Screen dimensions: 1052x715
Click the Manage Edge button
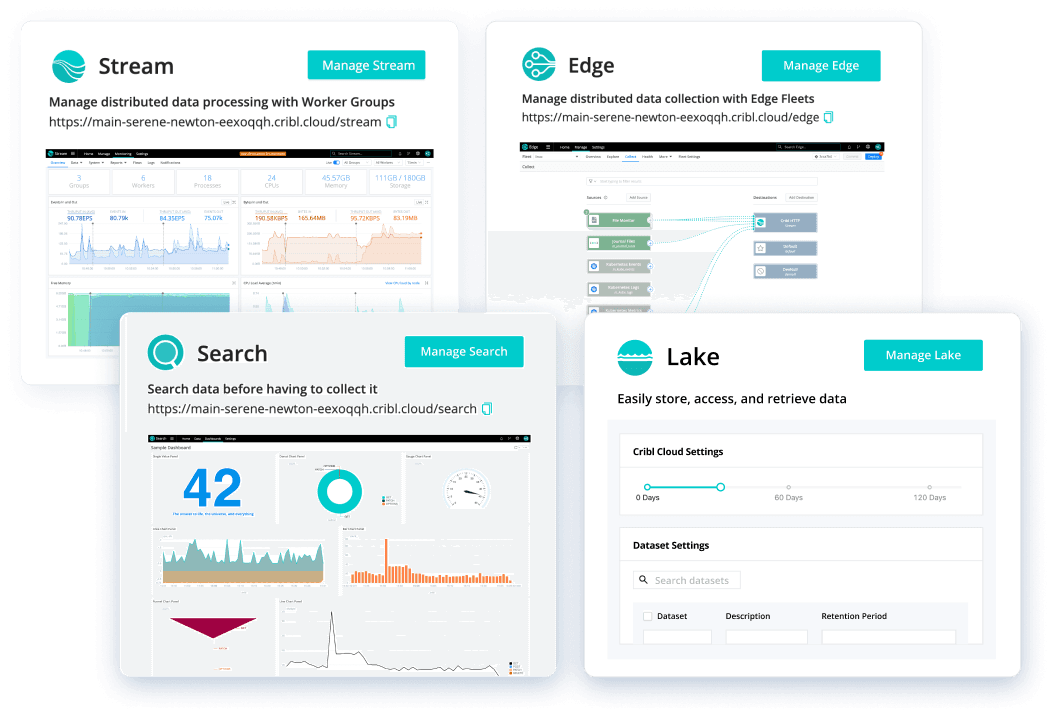pyautogui.click(x=821, y=65)
